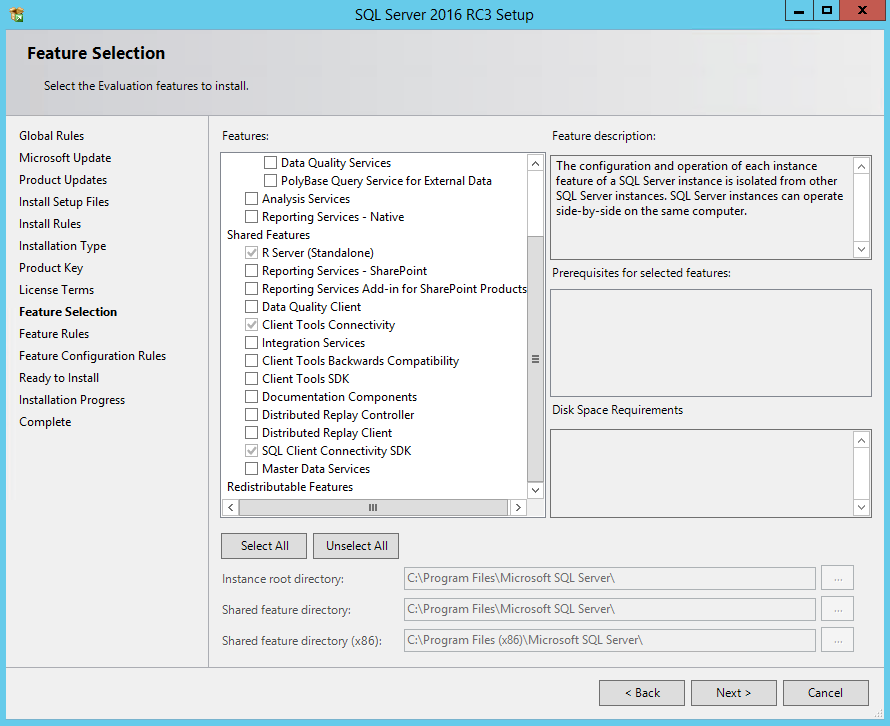Tick the Data Quality Client checkbox

pos(251,307)
